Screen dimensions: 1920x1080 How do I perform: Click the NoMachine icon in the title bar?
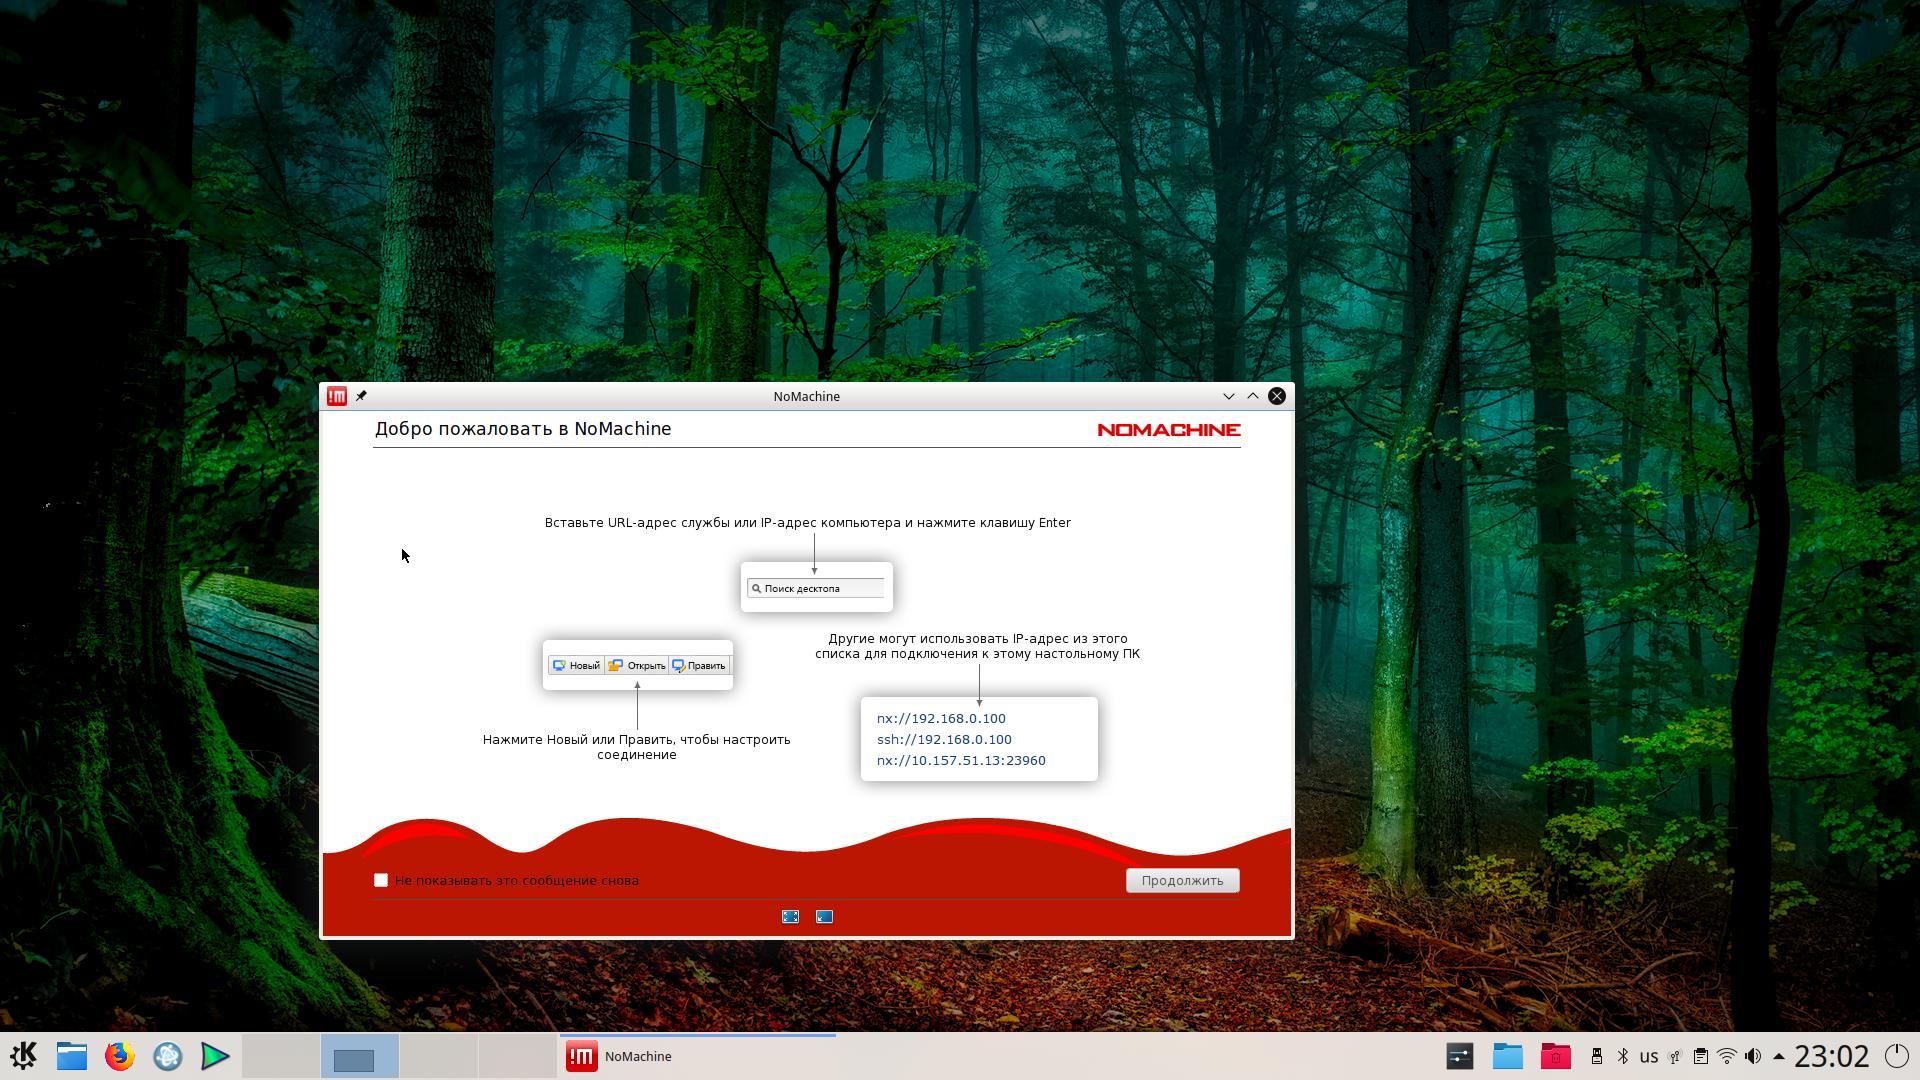337,396
